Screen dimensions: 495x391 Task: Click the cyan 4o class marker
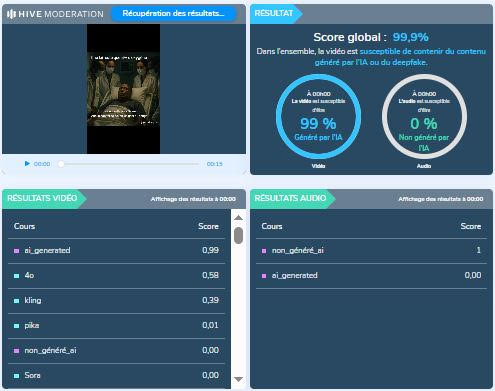16,276
